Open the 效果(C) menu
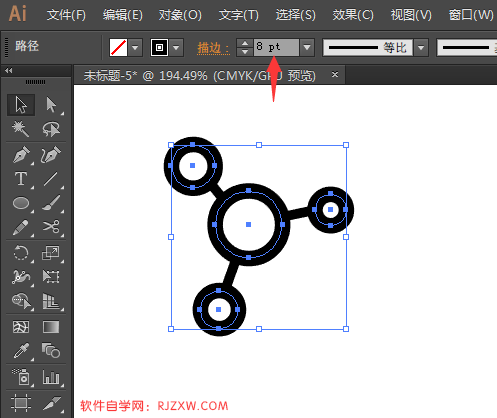 (353, 15)
